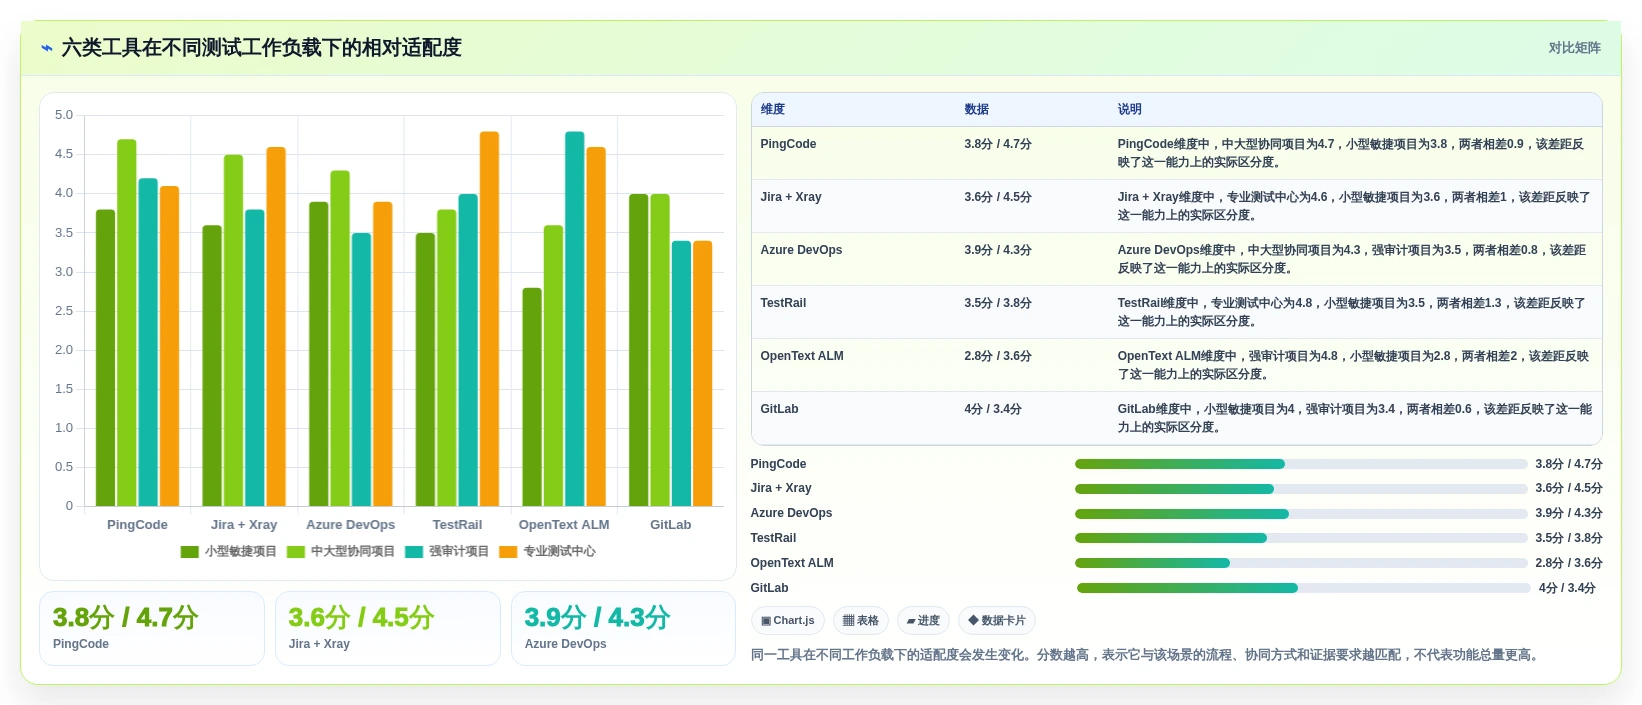Click the TestRail x-axis label
Image resolution: width=1642 pixels, height=705 pixels.
[x=457, y=525]
